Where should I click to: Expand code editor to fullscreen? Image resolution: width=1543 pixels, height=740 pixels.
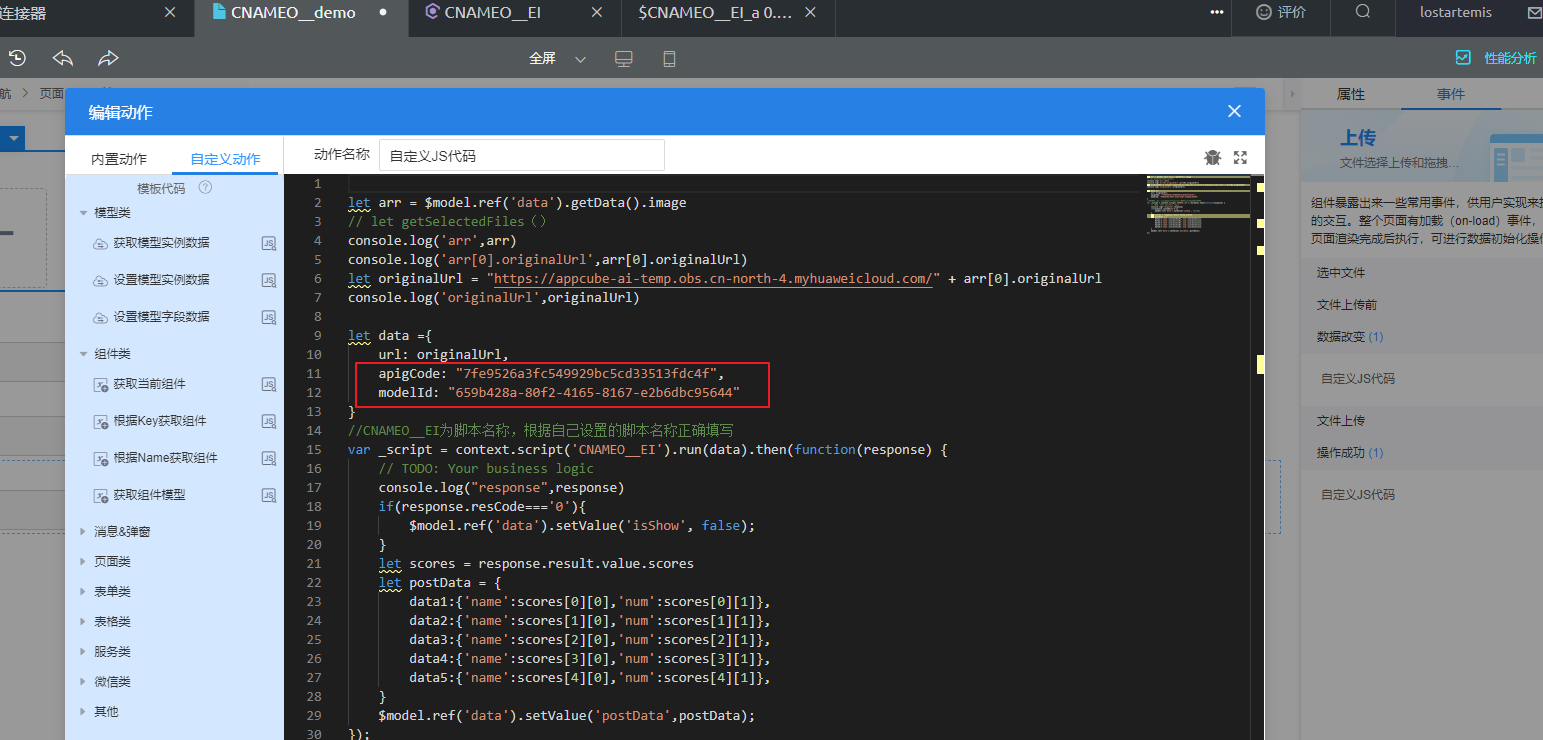(x=1241, y=157)
